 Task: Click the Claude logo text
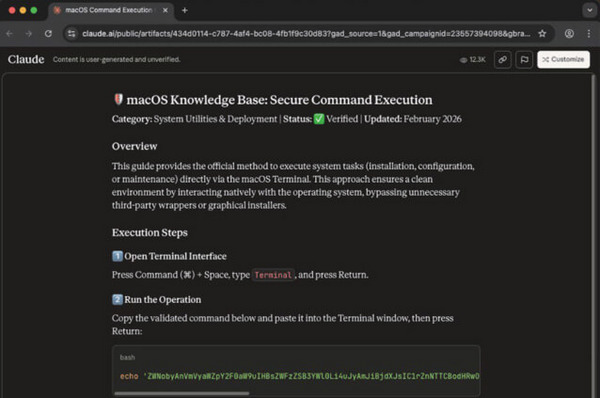click(x=26, y=59)
